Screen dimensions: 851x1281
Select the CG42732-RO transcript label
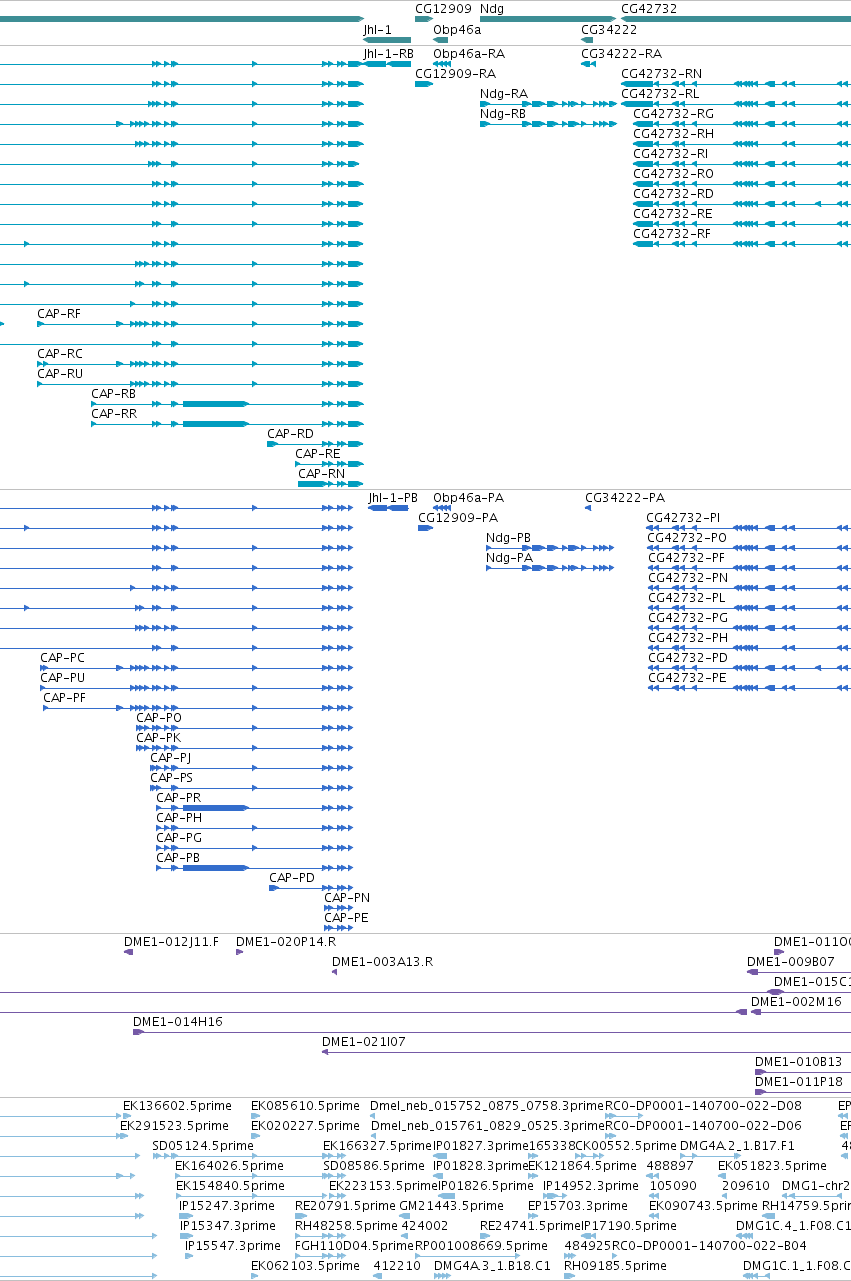(674, 174)
